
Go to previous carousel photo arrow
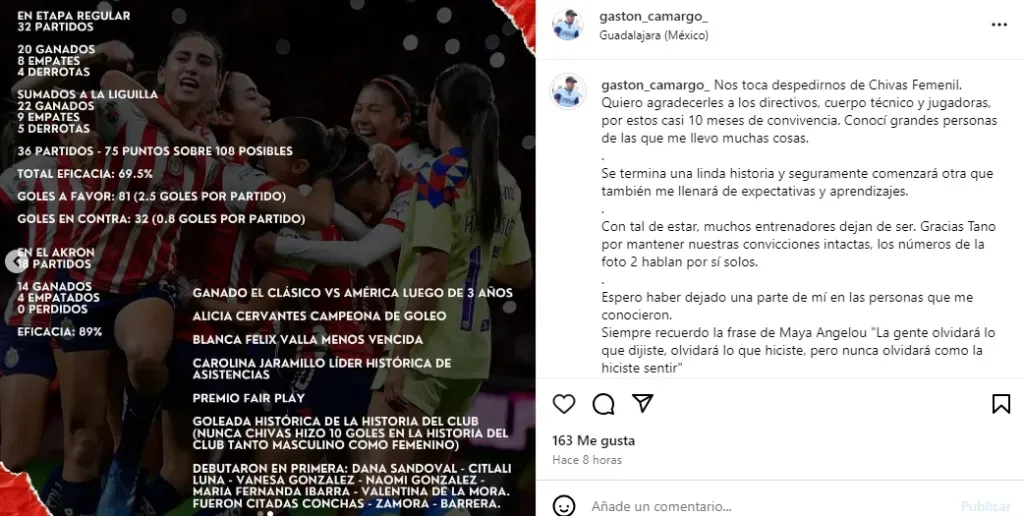(x=14, y=261)
